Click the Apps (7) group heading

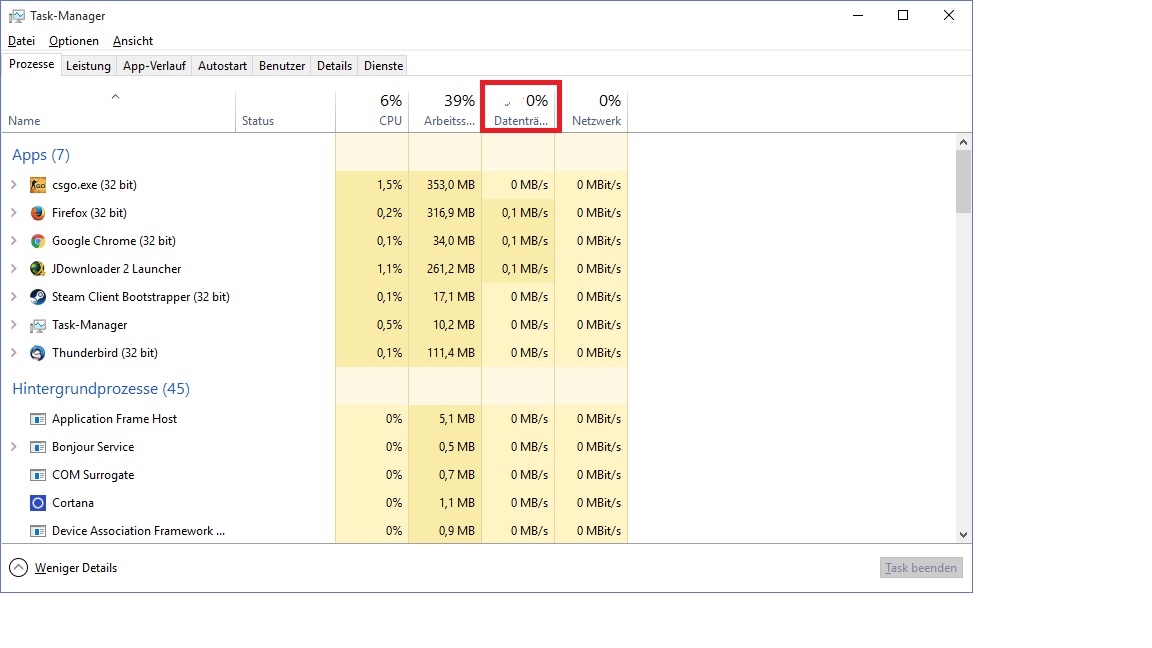[41, 155]
